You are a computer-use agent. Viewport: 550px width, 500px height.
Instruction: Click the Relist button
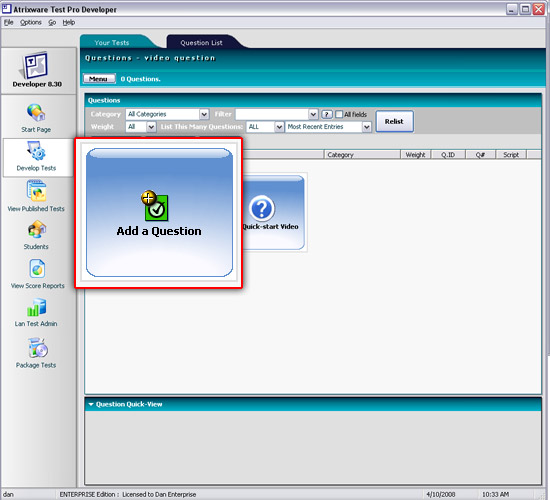[x=395, y=121]
